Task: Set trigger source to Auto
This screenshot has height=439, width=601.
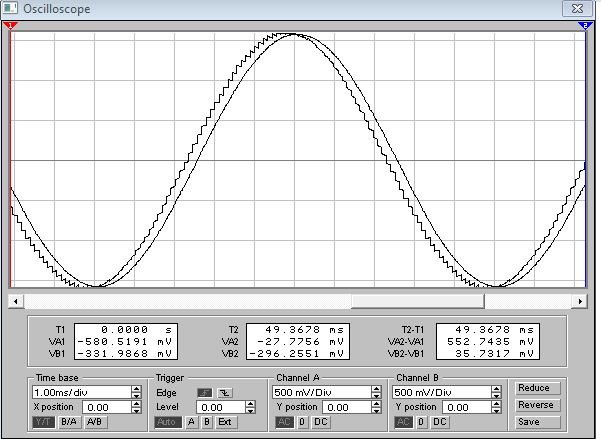Action: 168,422
